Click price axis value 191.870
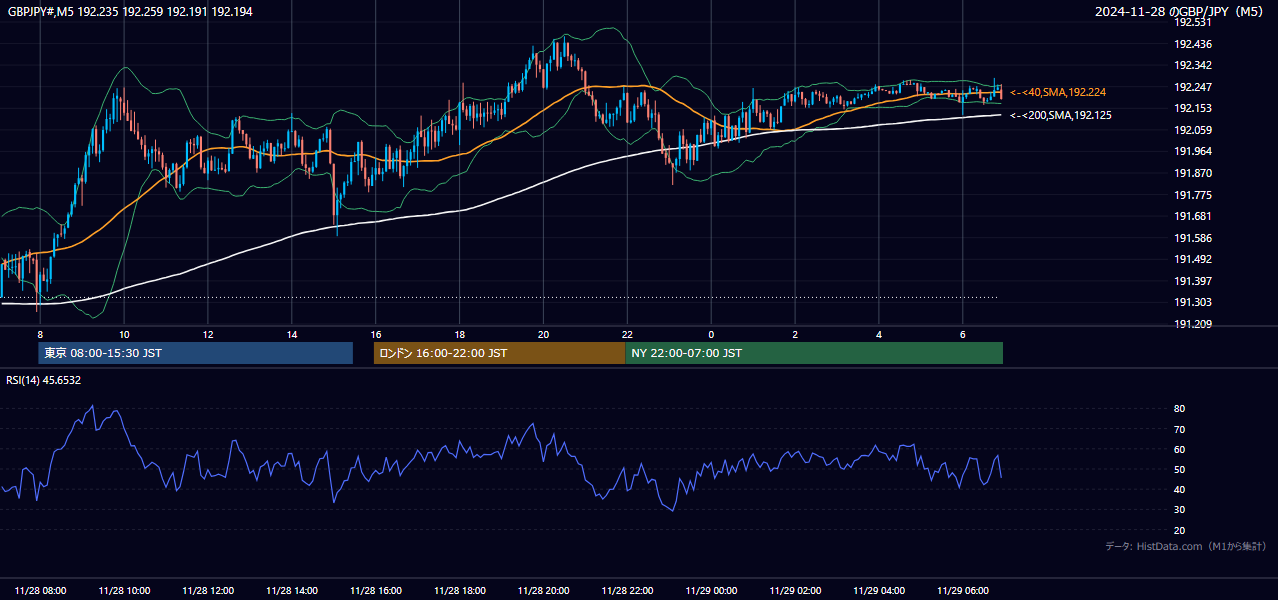The height and width of the screenshot is (600, 1278). (1193, 173)
